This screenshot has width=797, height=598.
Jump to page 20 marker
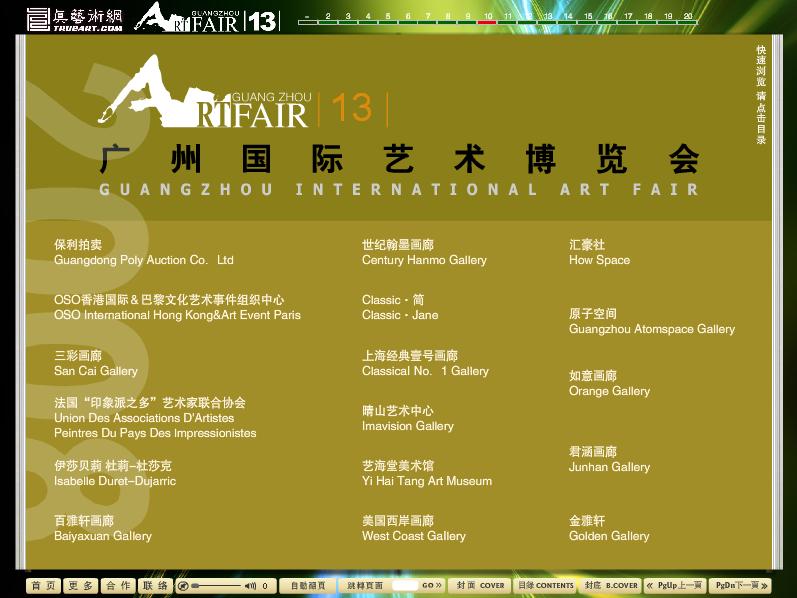coord(688,19)
